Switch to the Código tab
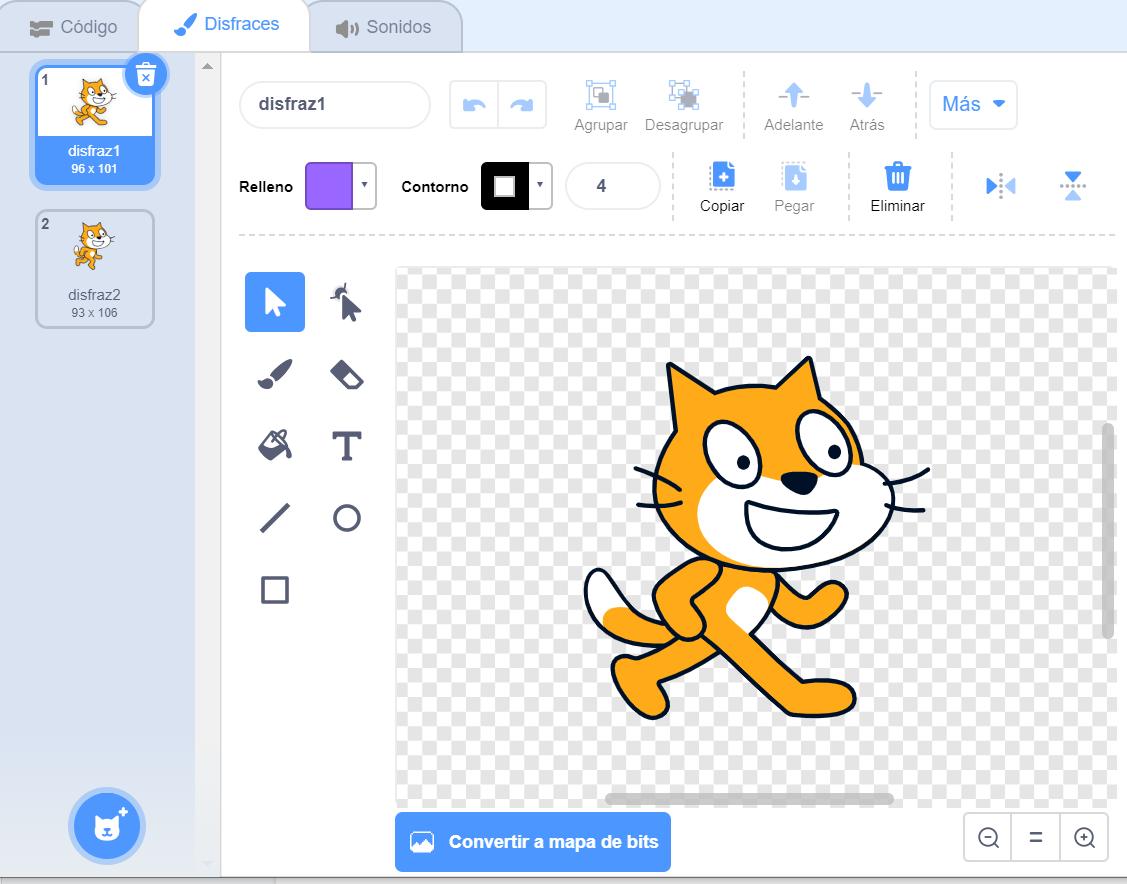Viewport: 1127px width, 884px height. [x=73, y=27]
